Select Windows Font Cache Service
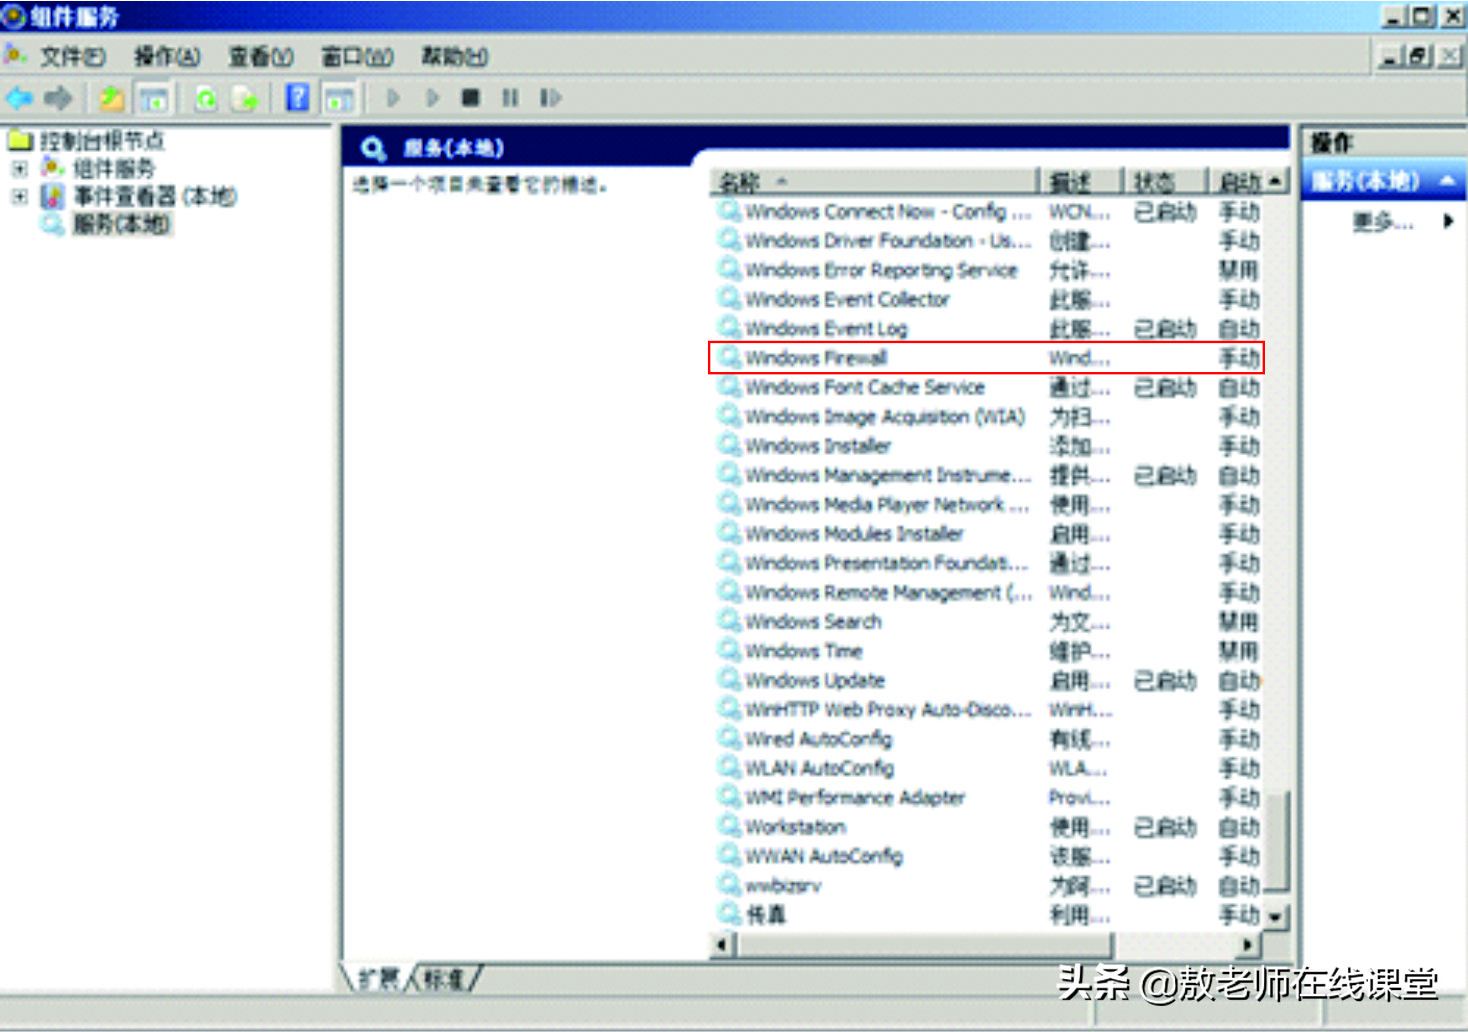Screen dimensions: 1468x1032 [x=986, y=387]
